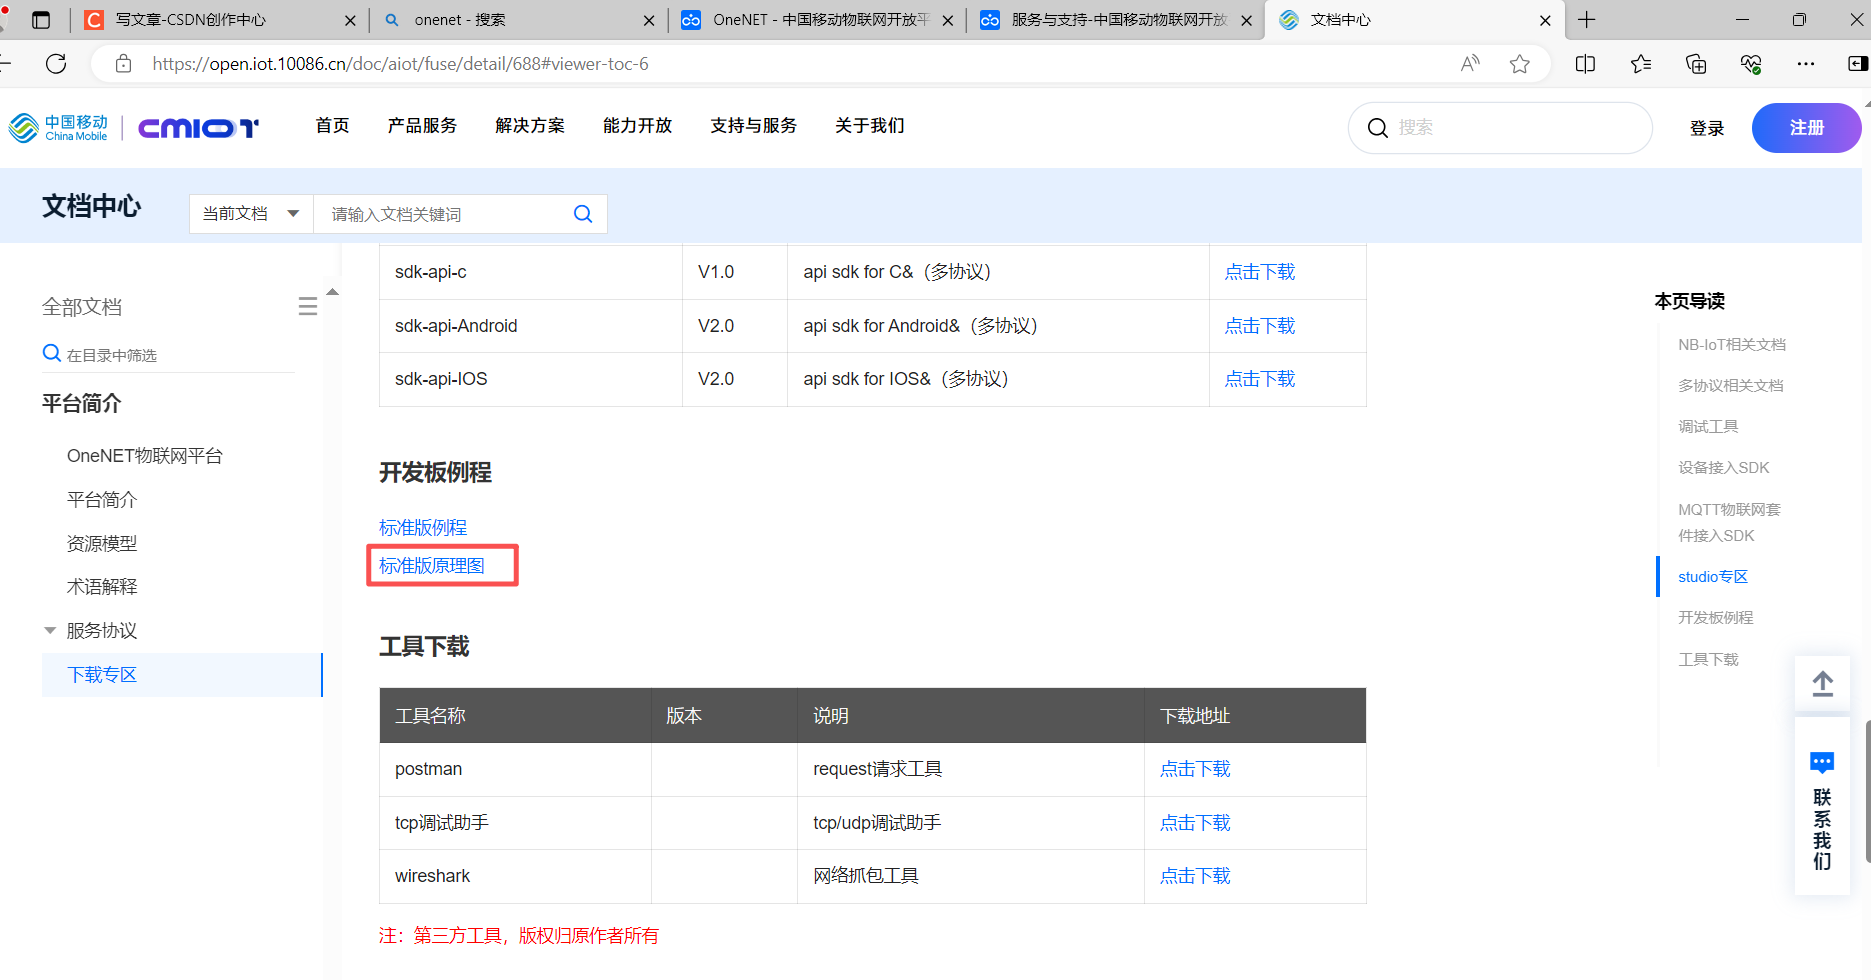Select 下载专区 in sidebar
The image size is (1871, 980).
point(182,675)
